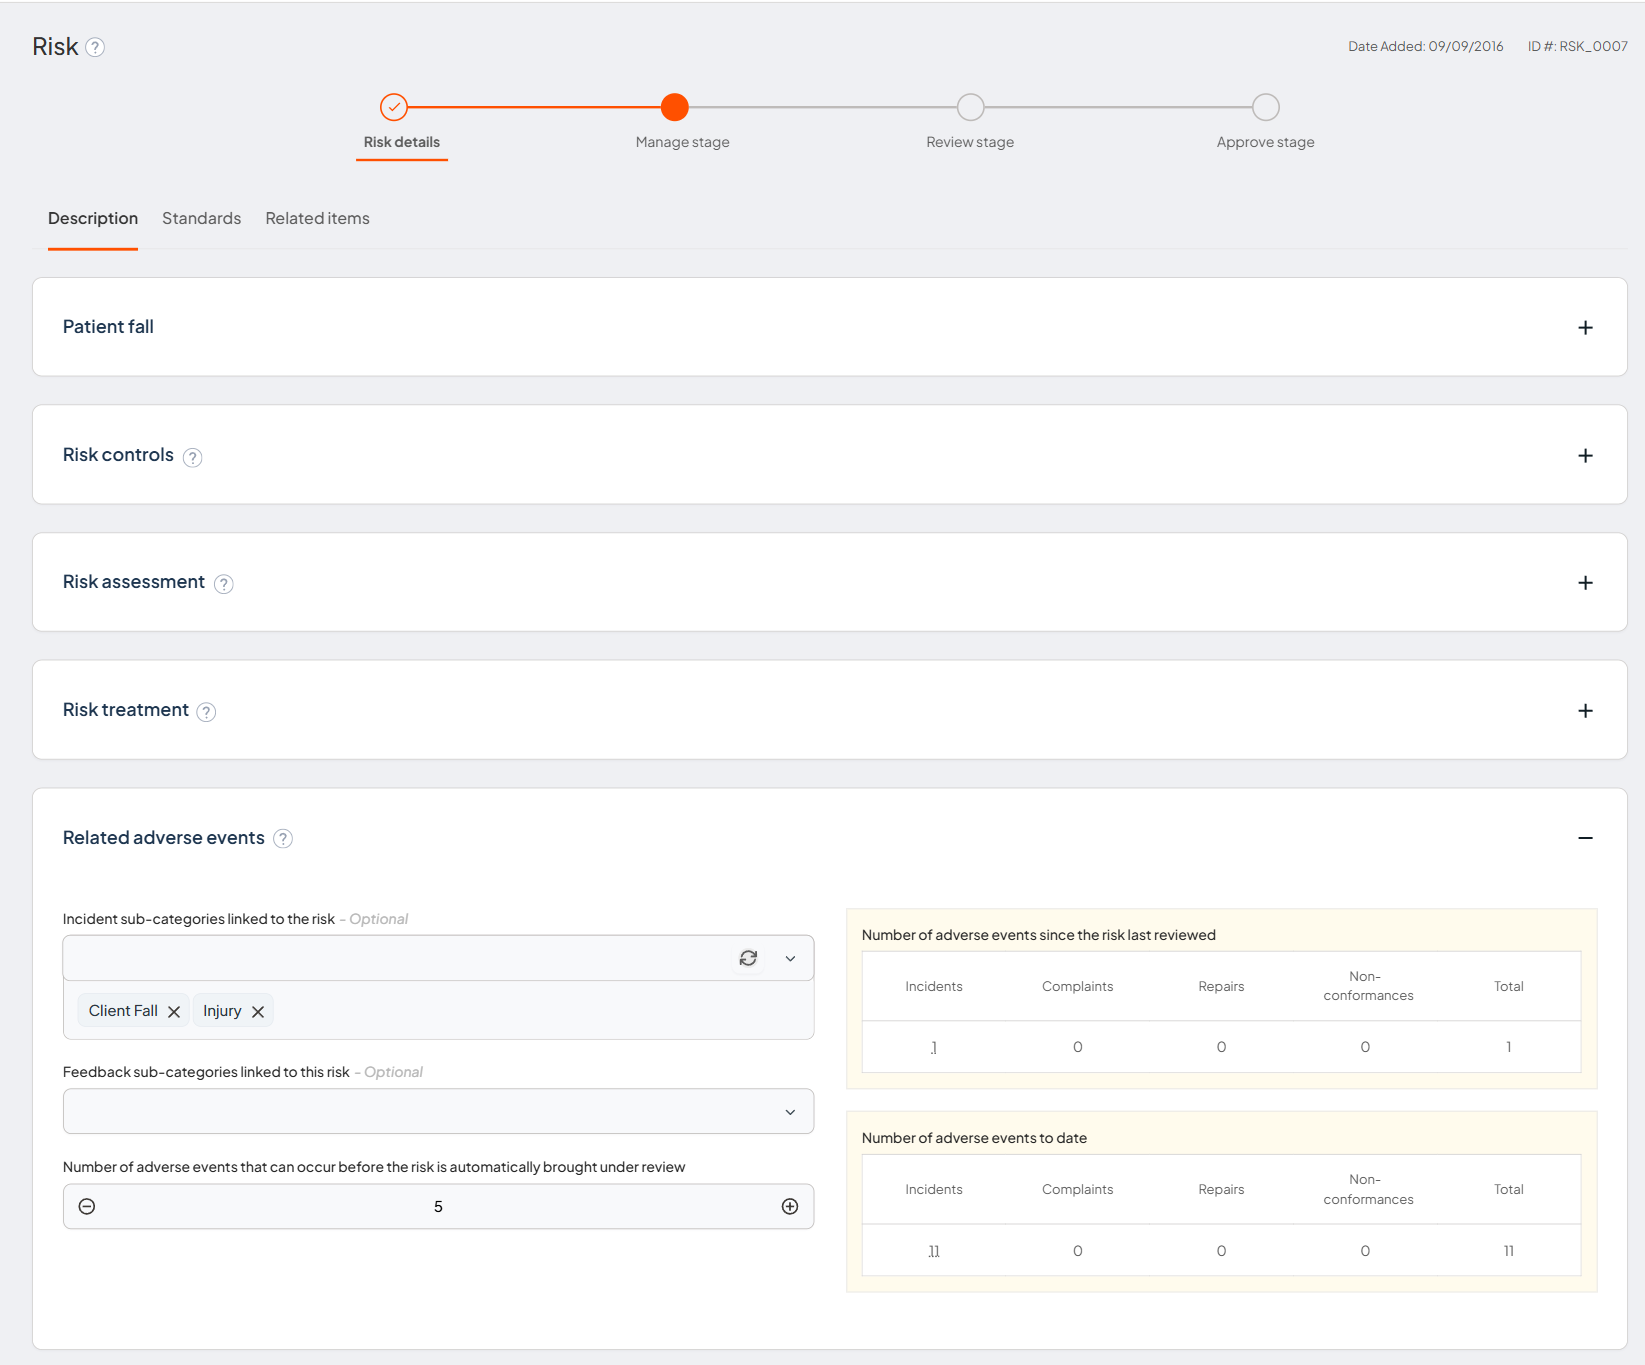Viewport: 1645px width, 1365px height.
Task: Collapse the Related adverse events section
Action: pyautogui.click(x=1585, y=838)
